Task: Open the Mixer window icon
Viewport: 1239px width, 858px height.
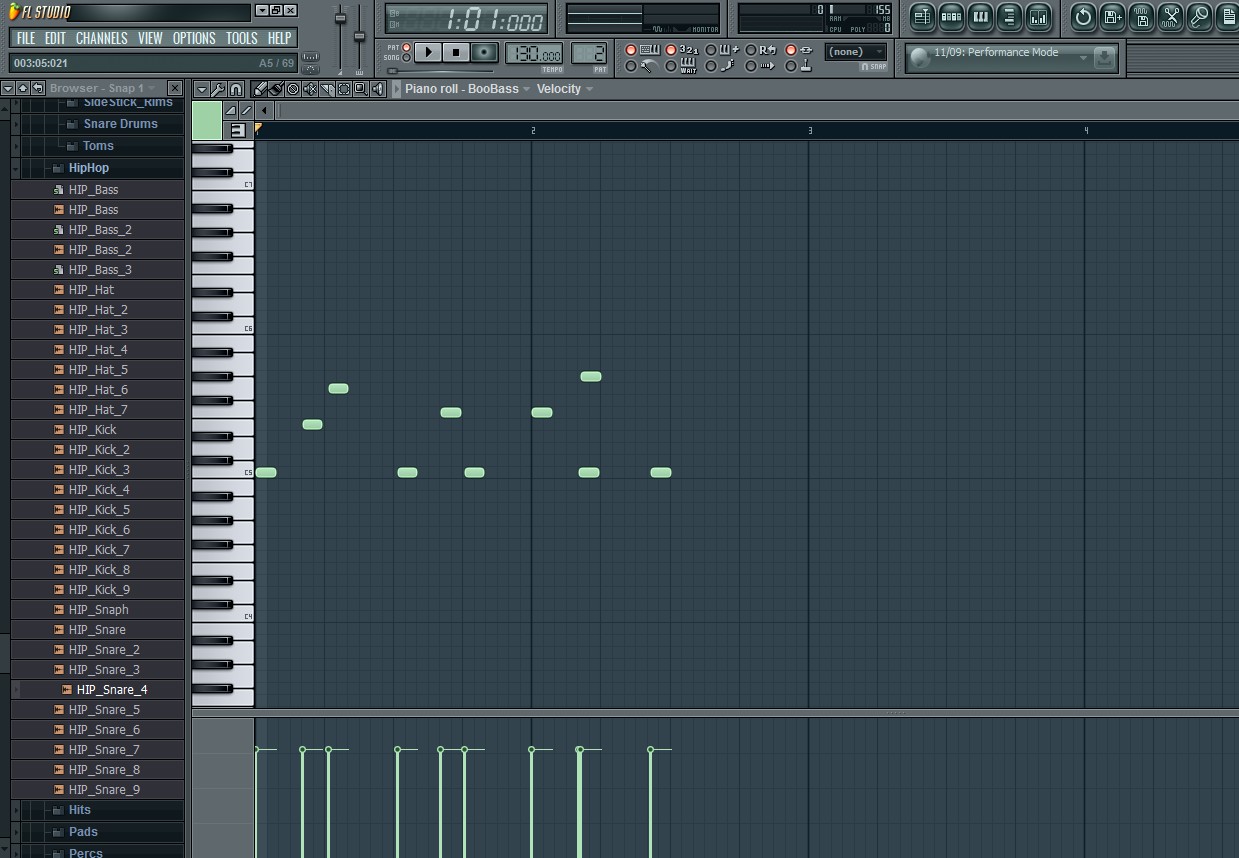Action: click(1038, 17)
